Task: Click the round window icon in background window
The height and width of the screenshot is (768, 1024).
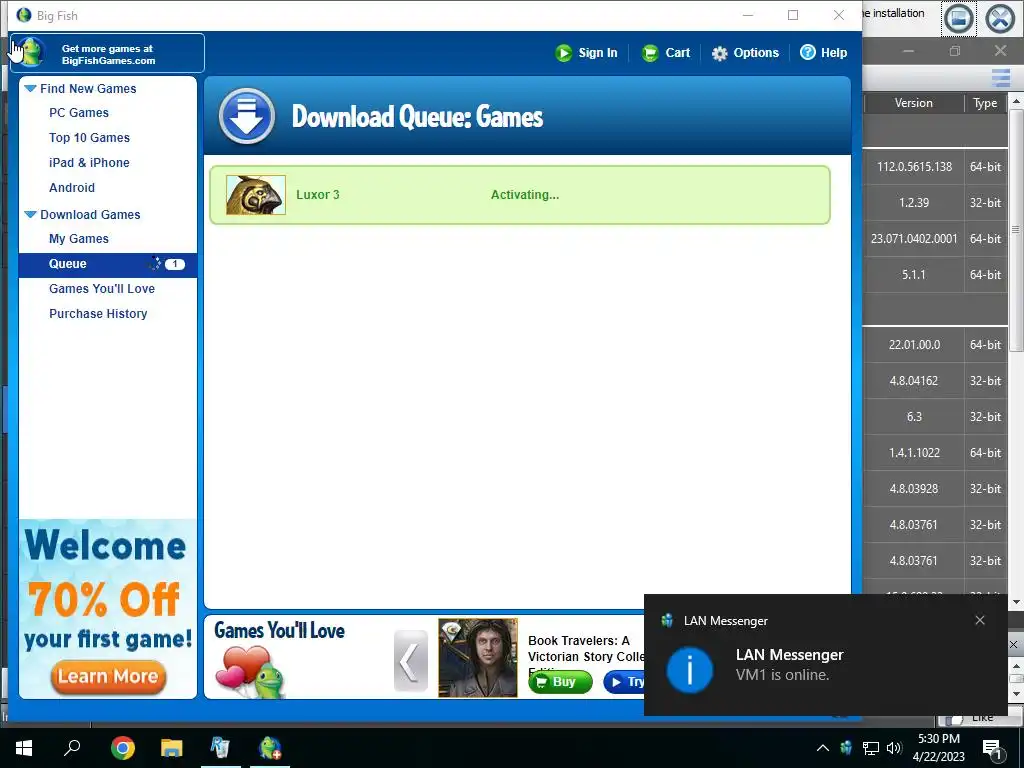Action: (x=958, y=18)
